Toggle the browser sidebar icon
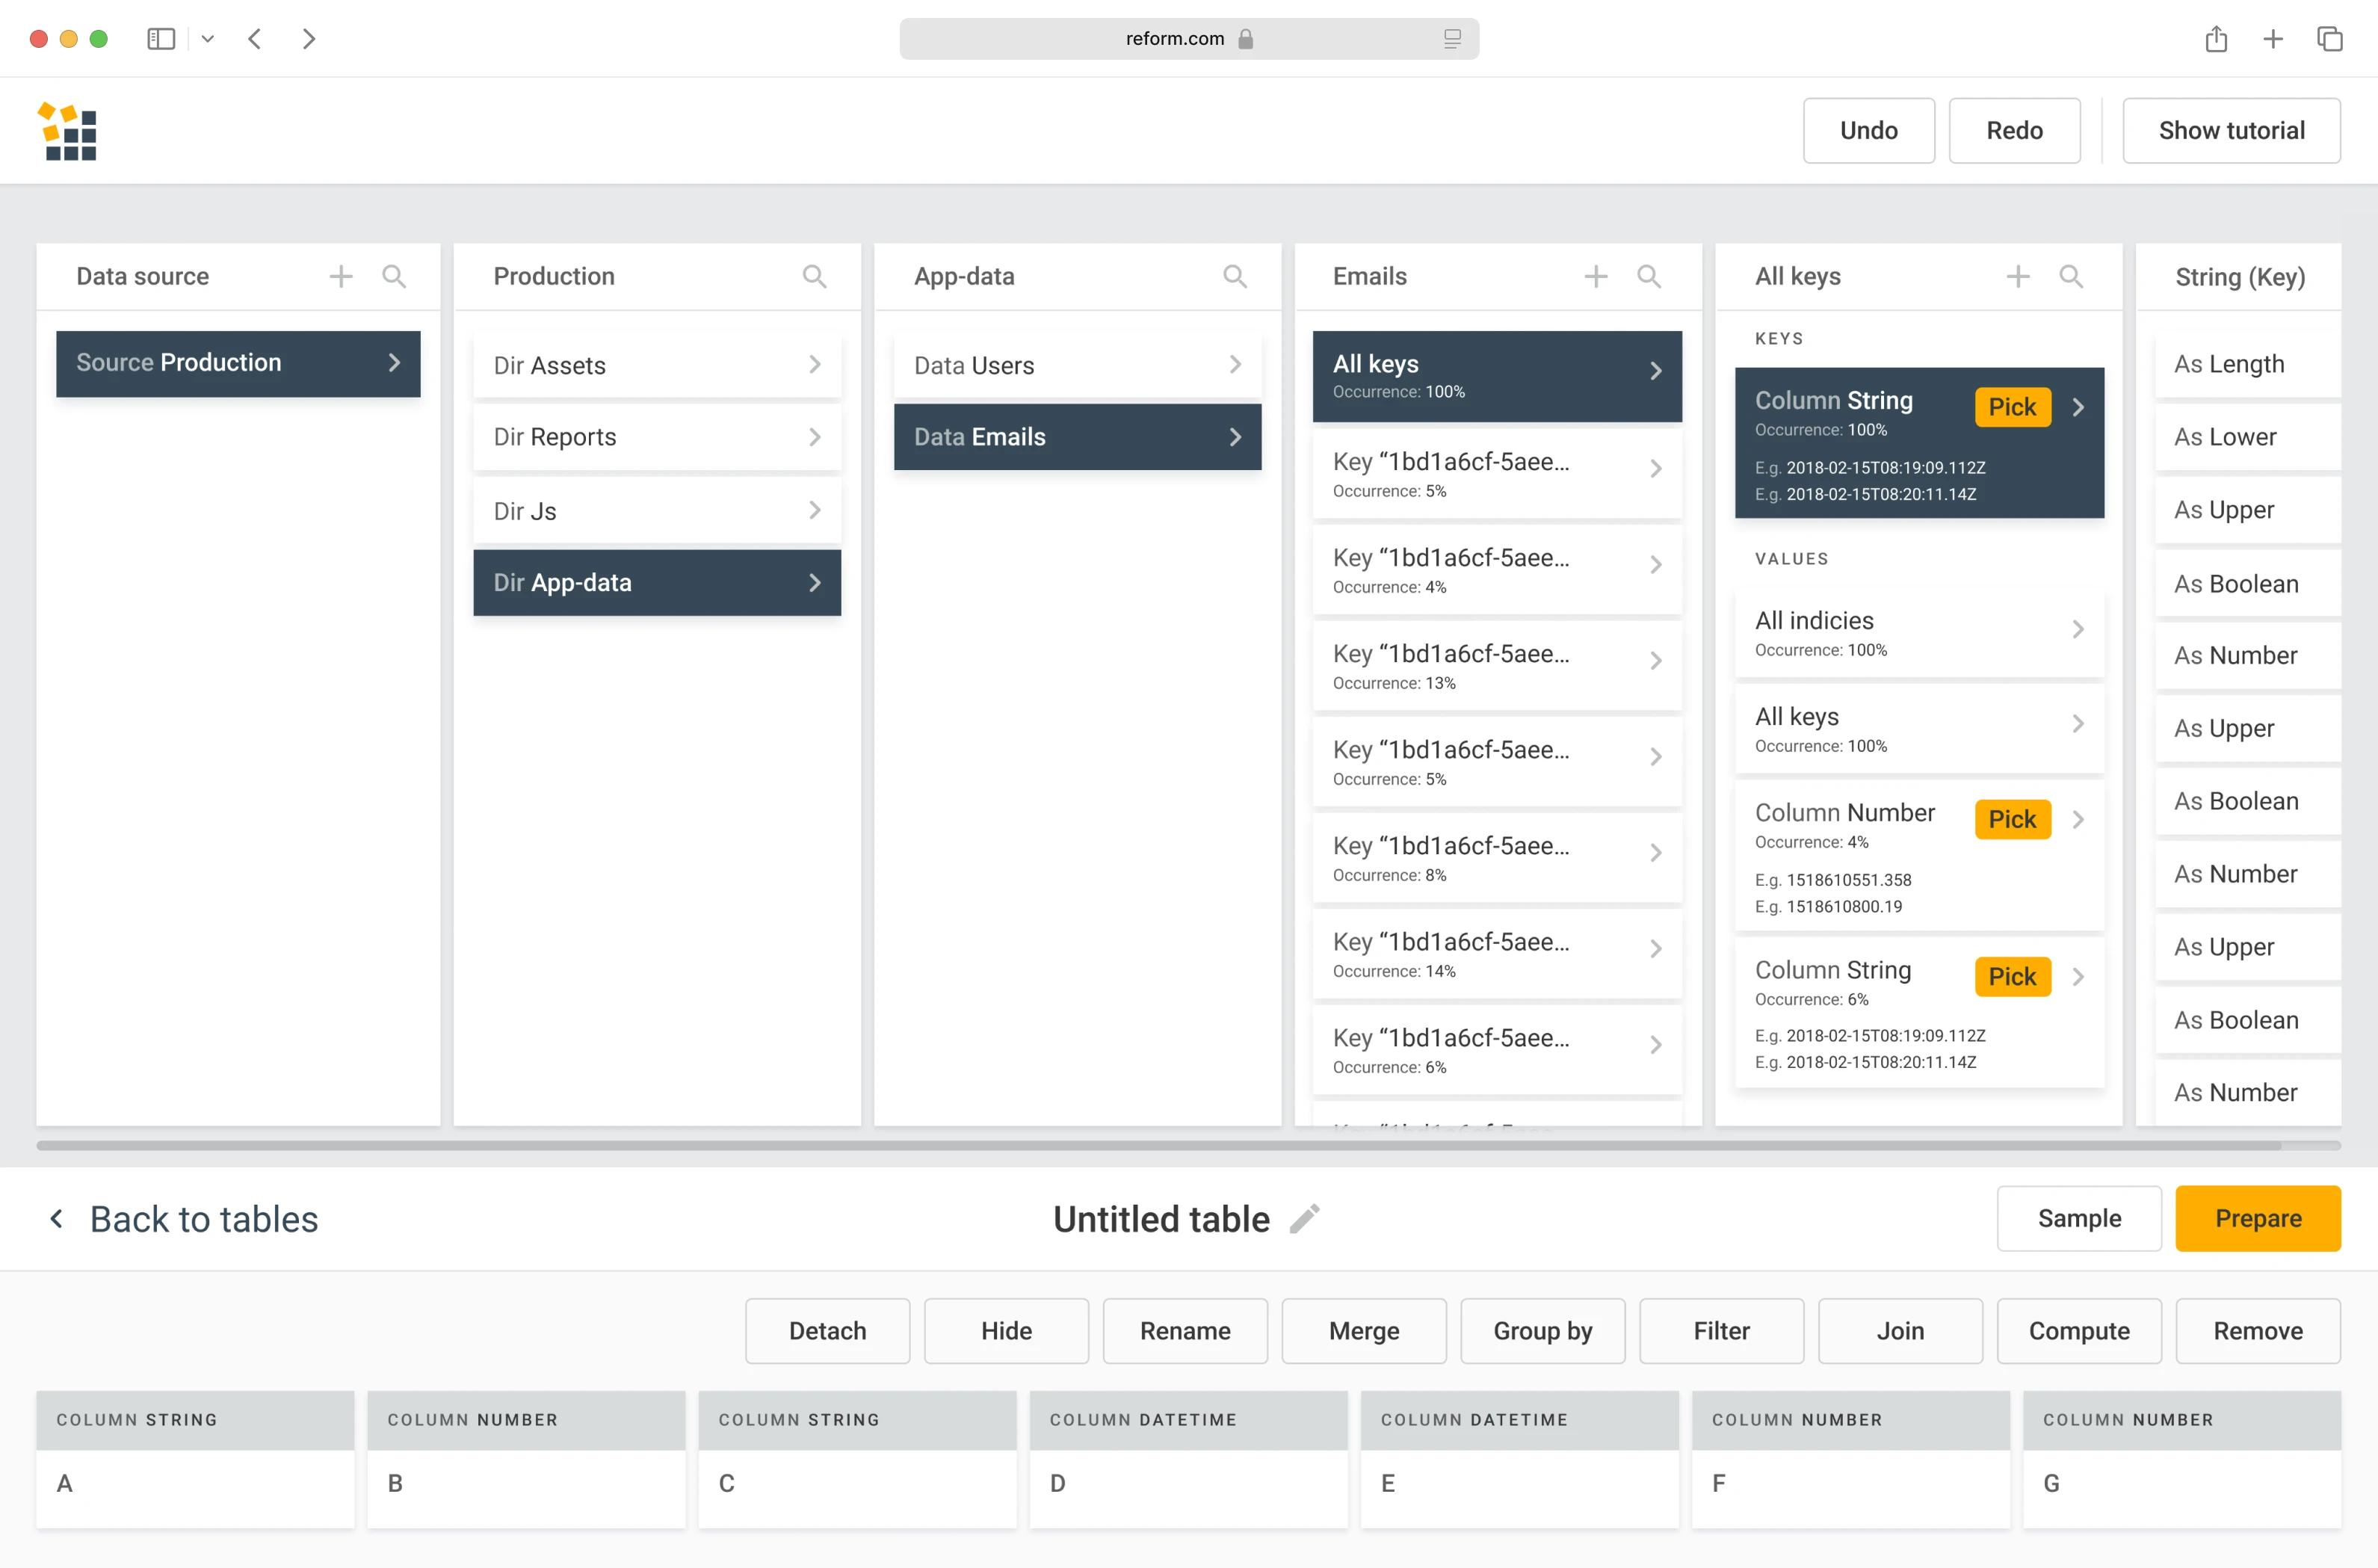2378x1568 pixels. pyautogui.click(x=161, y=39)
